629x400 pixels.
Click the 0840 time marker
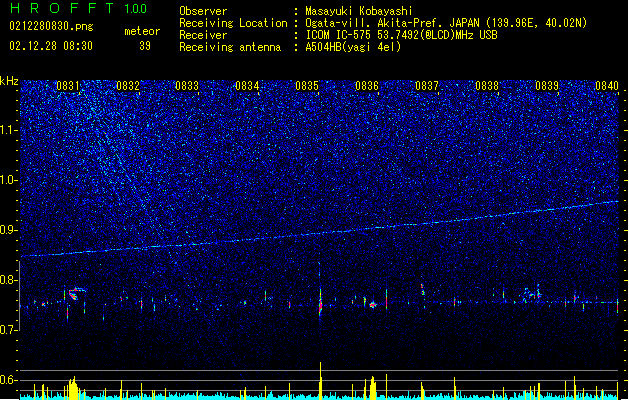607,85
